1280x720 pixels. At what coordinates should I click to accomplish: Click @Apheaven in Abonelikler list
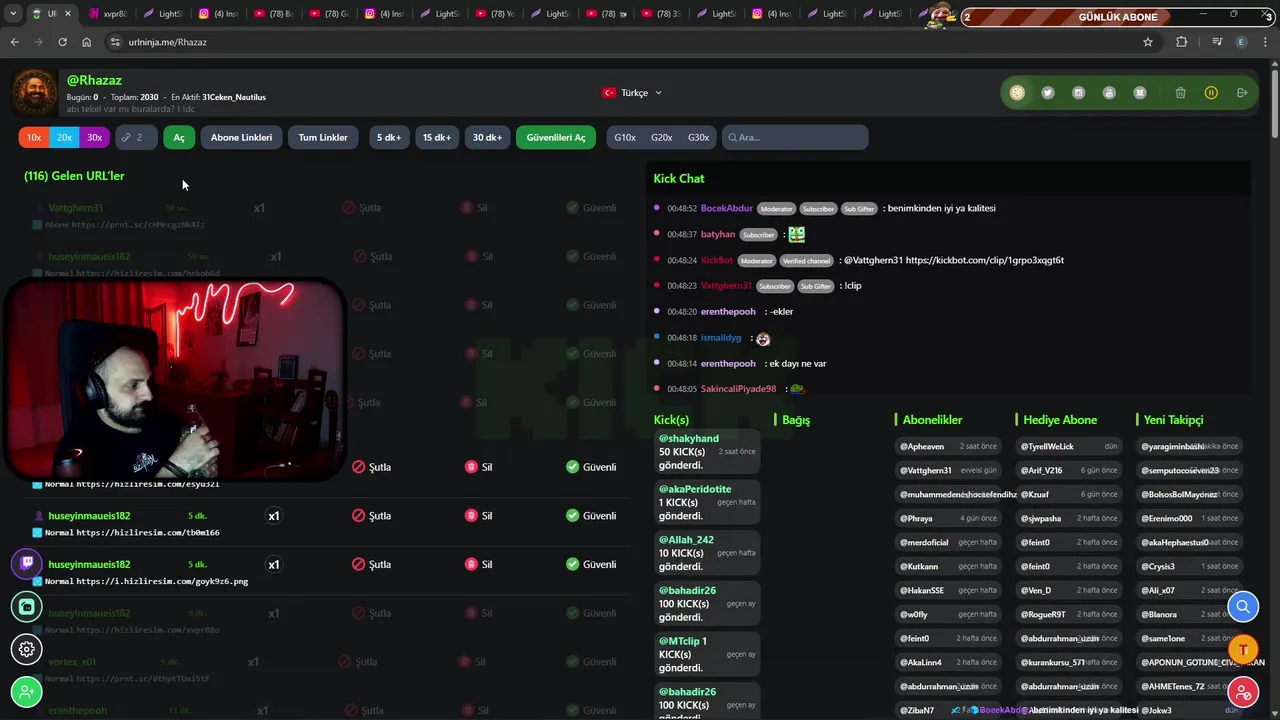coord(922,446)
